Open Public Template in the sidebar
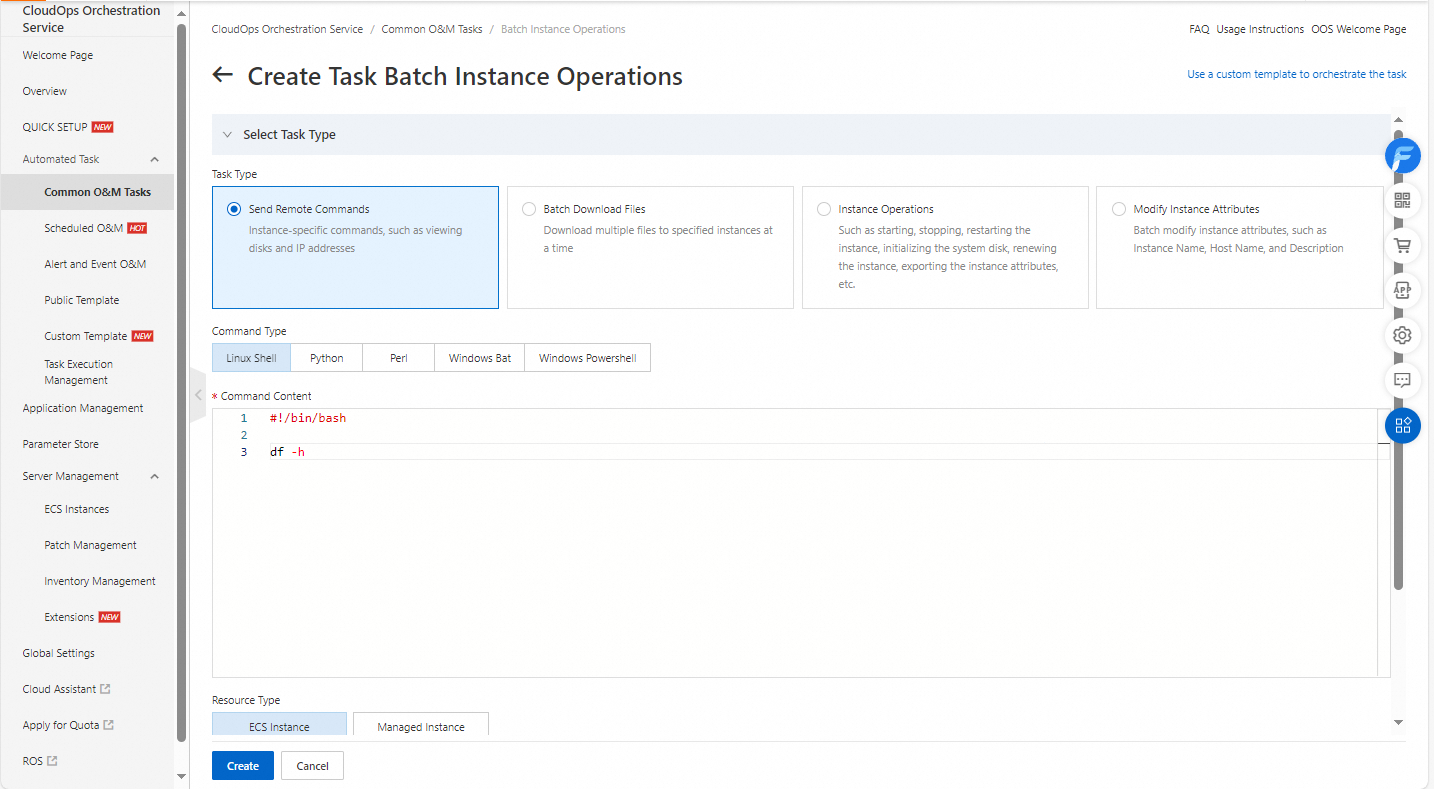Image resolution: width=1434 pixels, height=789 pixels. [82, 300]
